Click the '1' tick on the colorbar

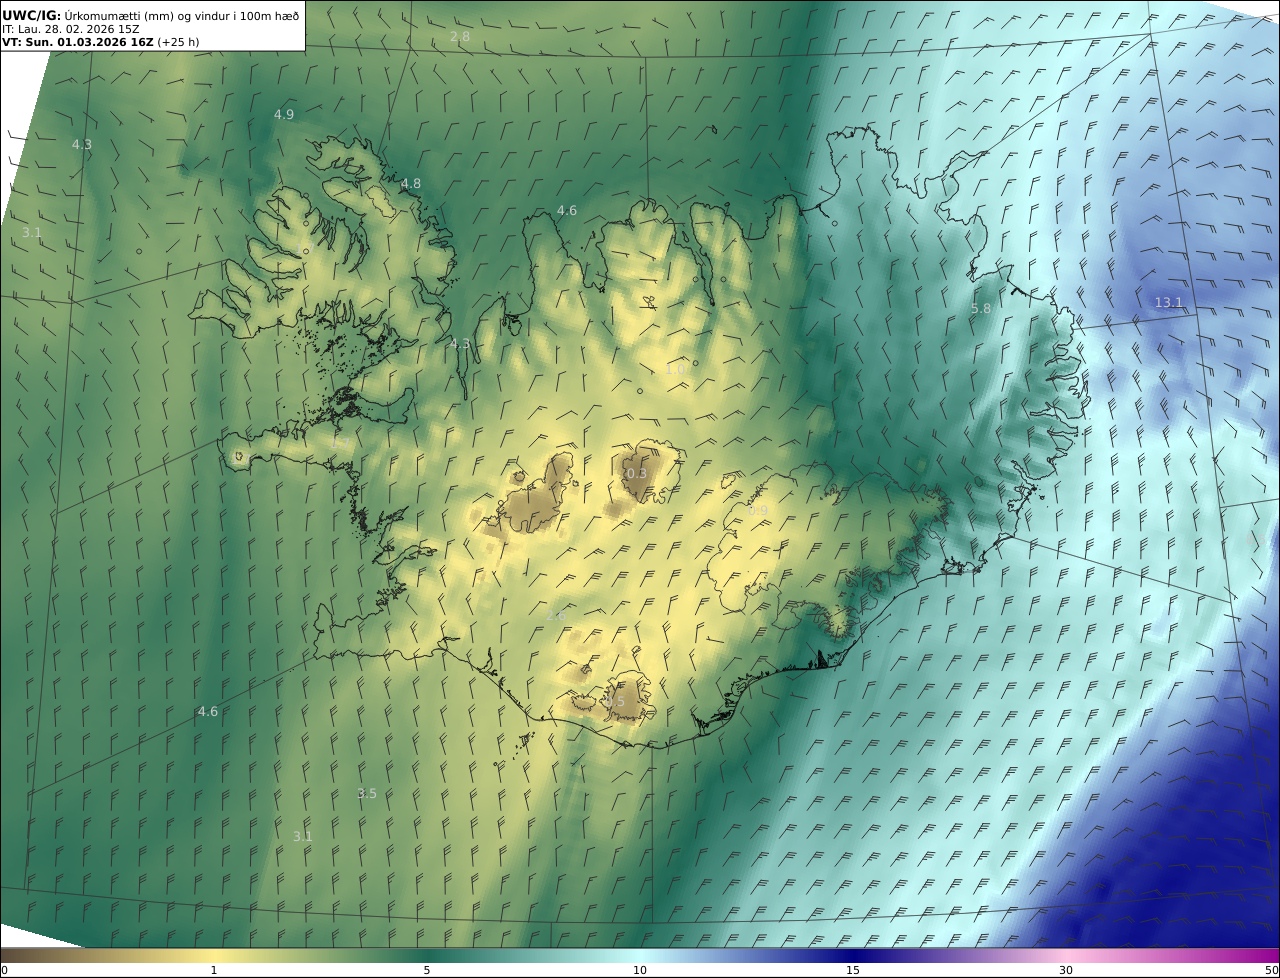(x=214, y=970)
